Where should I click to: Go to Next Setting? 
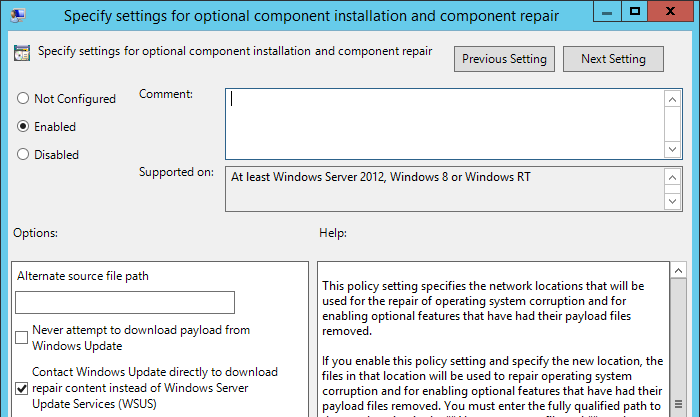(x=613, y=59)
